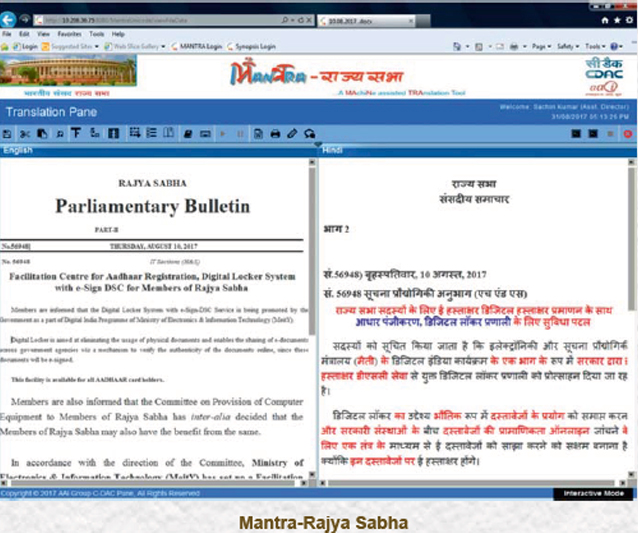Expand the Page dropdown in command bar

(540, 46)
